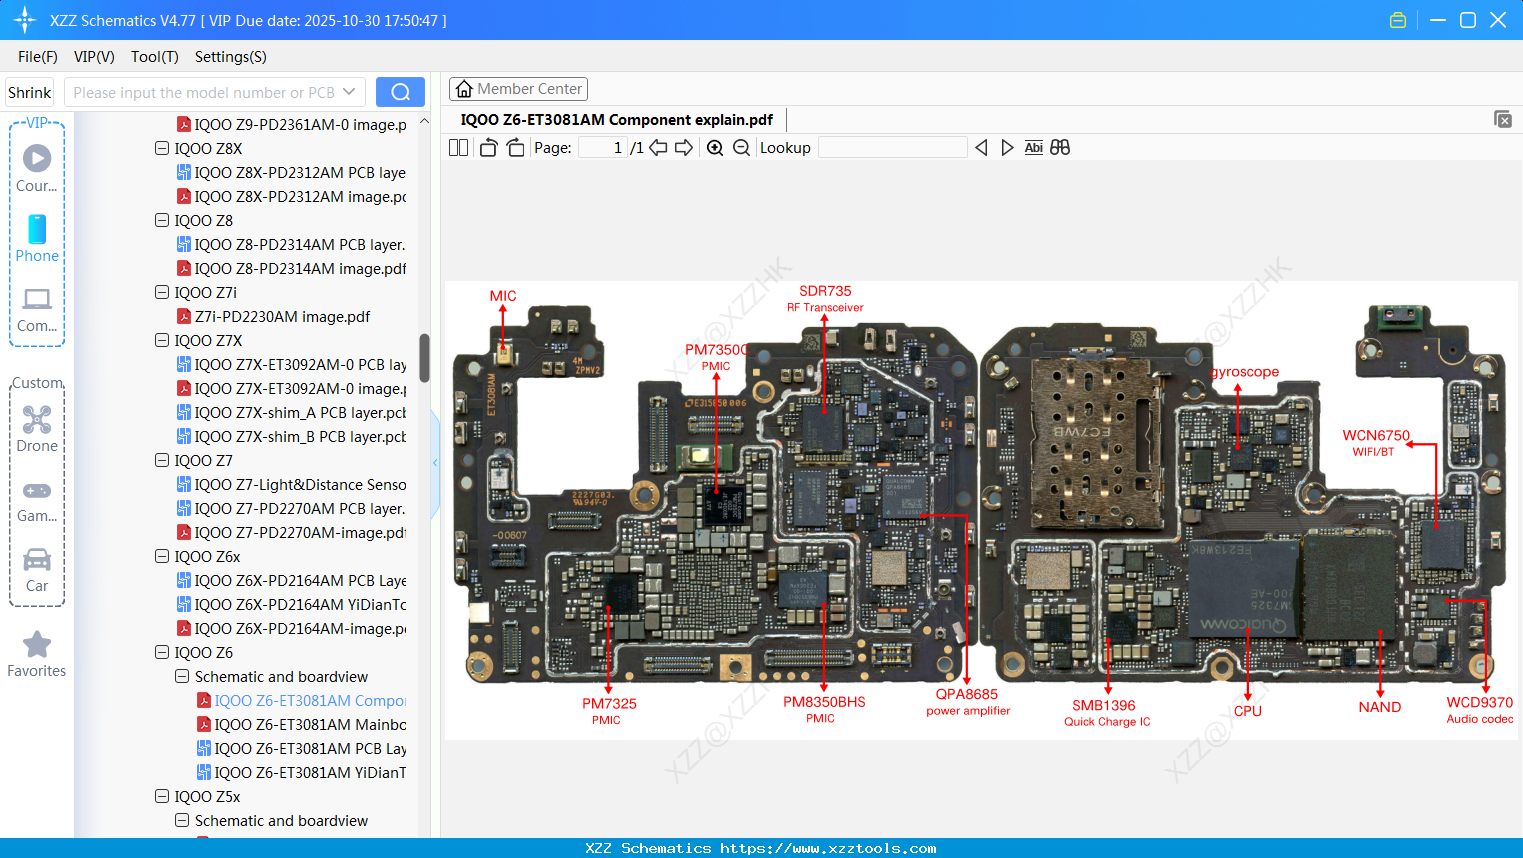1523x858 pixels.
Task: Open the Member Center
Action: coord(518,88)
